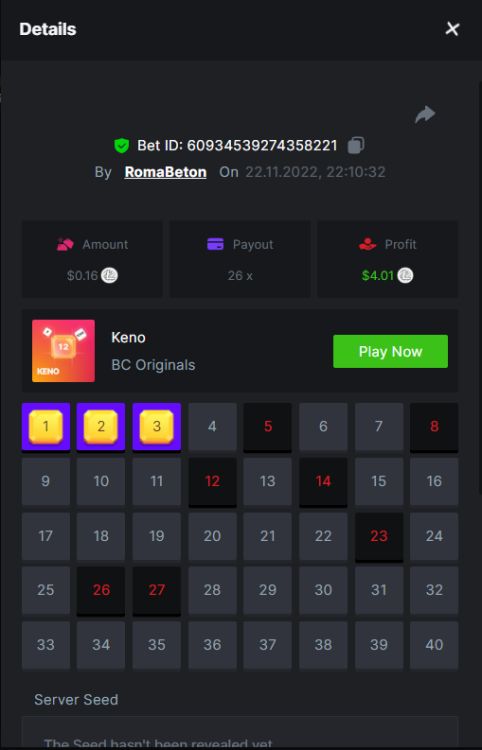
Task: Open the Keno game thumbnail
Action: point(63,351)
